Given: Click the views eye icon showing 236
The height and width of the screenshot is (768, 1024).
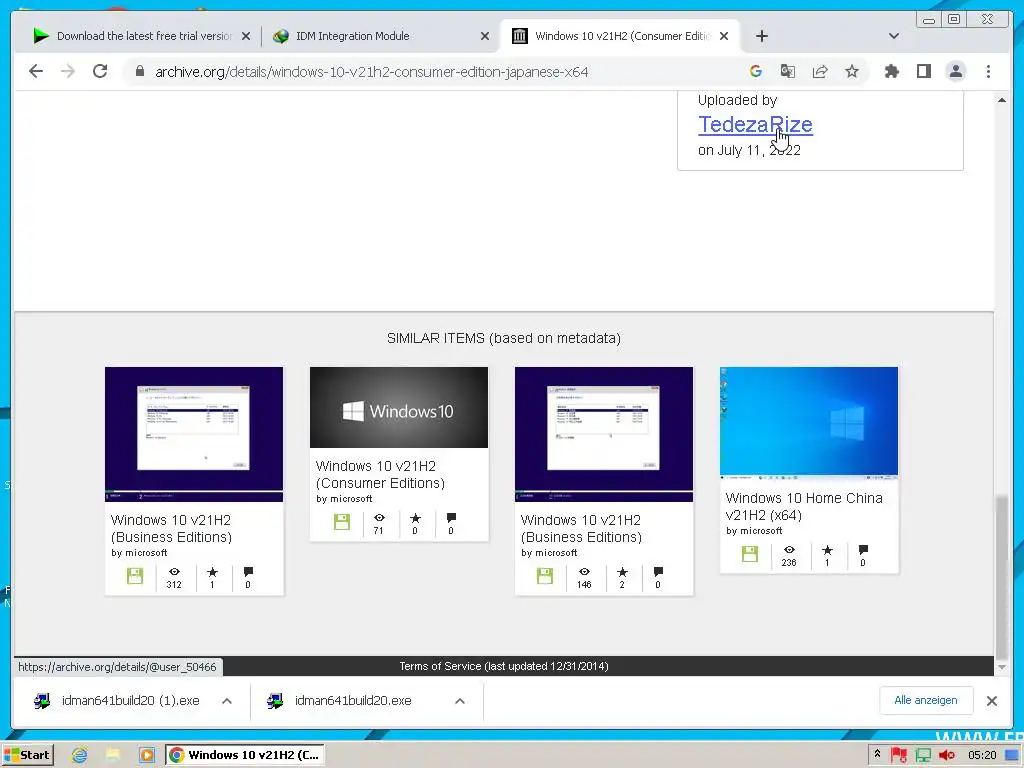Looking at the screenshot, I should click(789, 549).
